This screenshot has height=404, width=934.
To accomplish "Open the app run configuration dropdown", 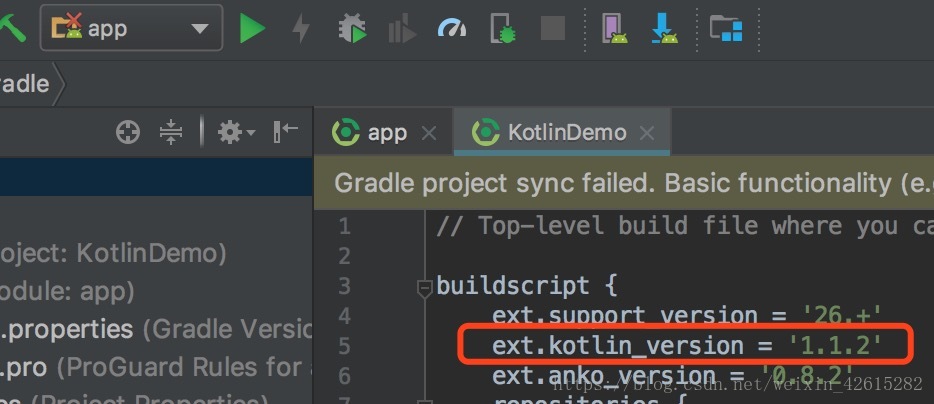I will click(x=131, y=27).
